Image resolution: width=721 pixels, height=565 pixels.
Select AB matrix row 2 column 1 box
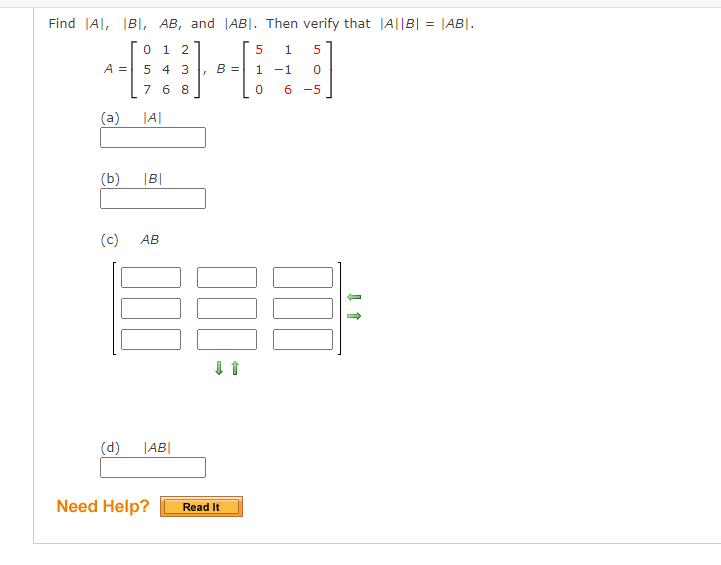tap(151, 308)
